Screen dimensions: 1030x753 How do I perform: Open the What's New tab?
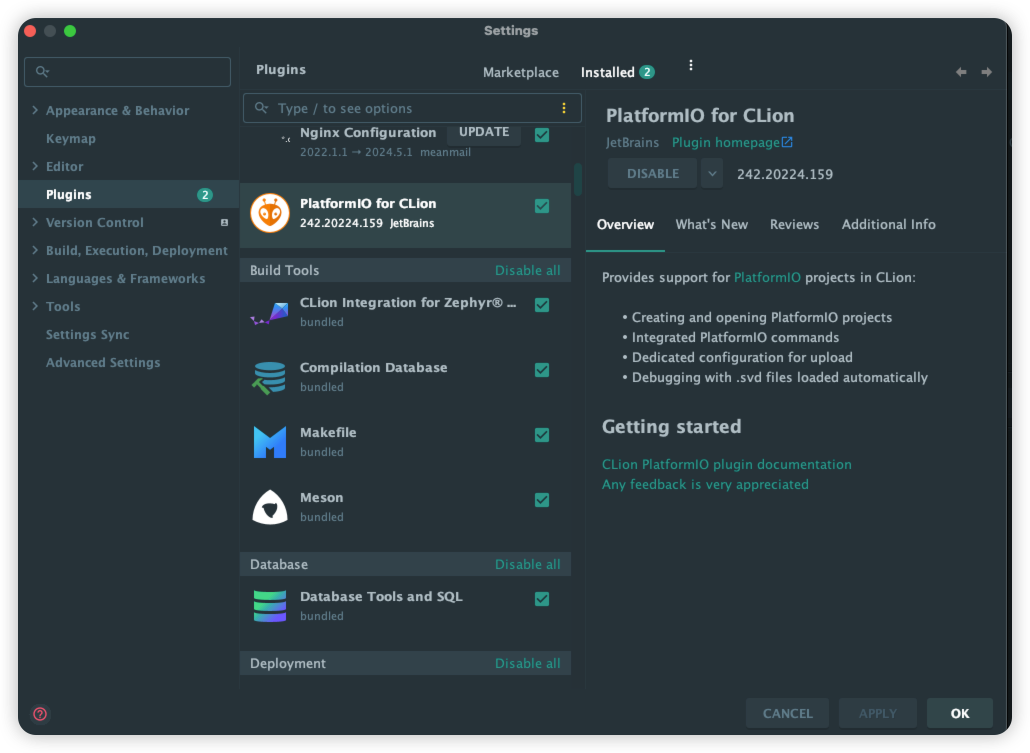[x=711, y=225]
